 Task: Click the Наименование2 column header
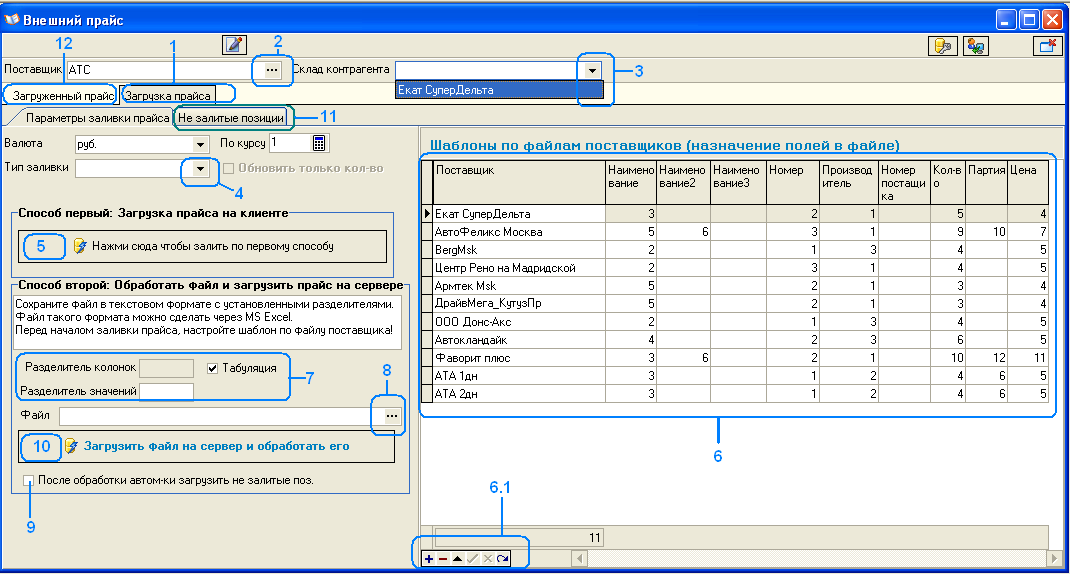684,182
